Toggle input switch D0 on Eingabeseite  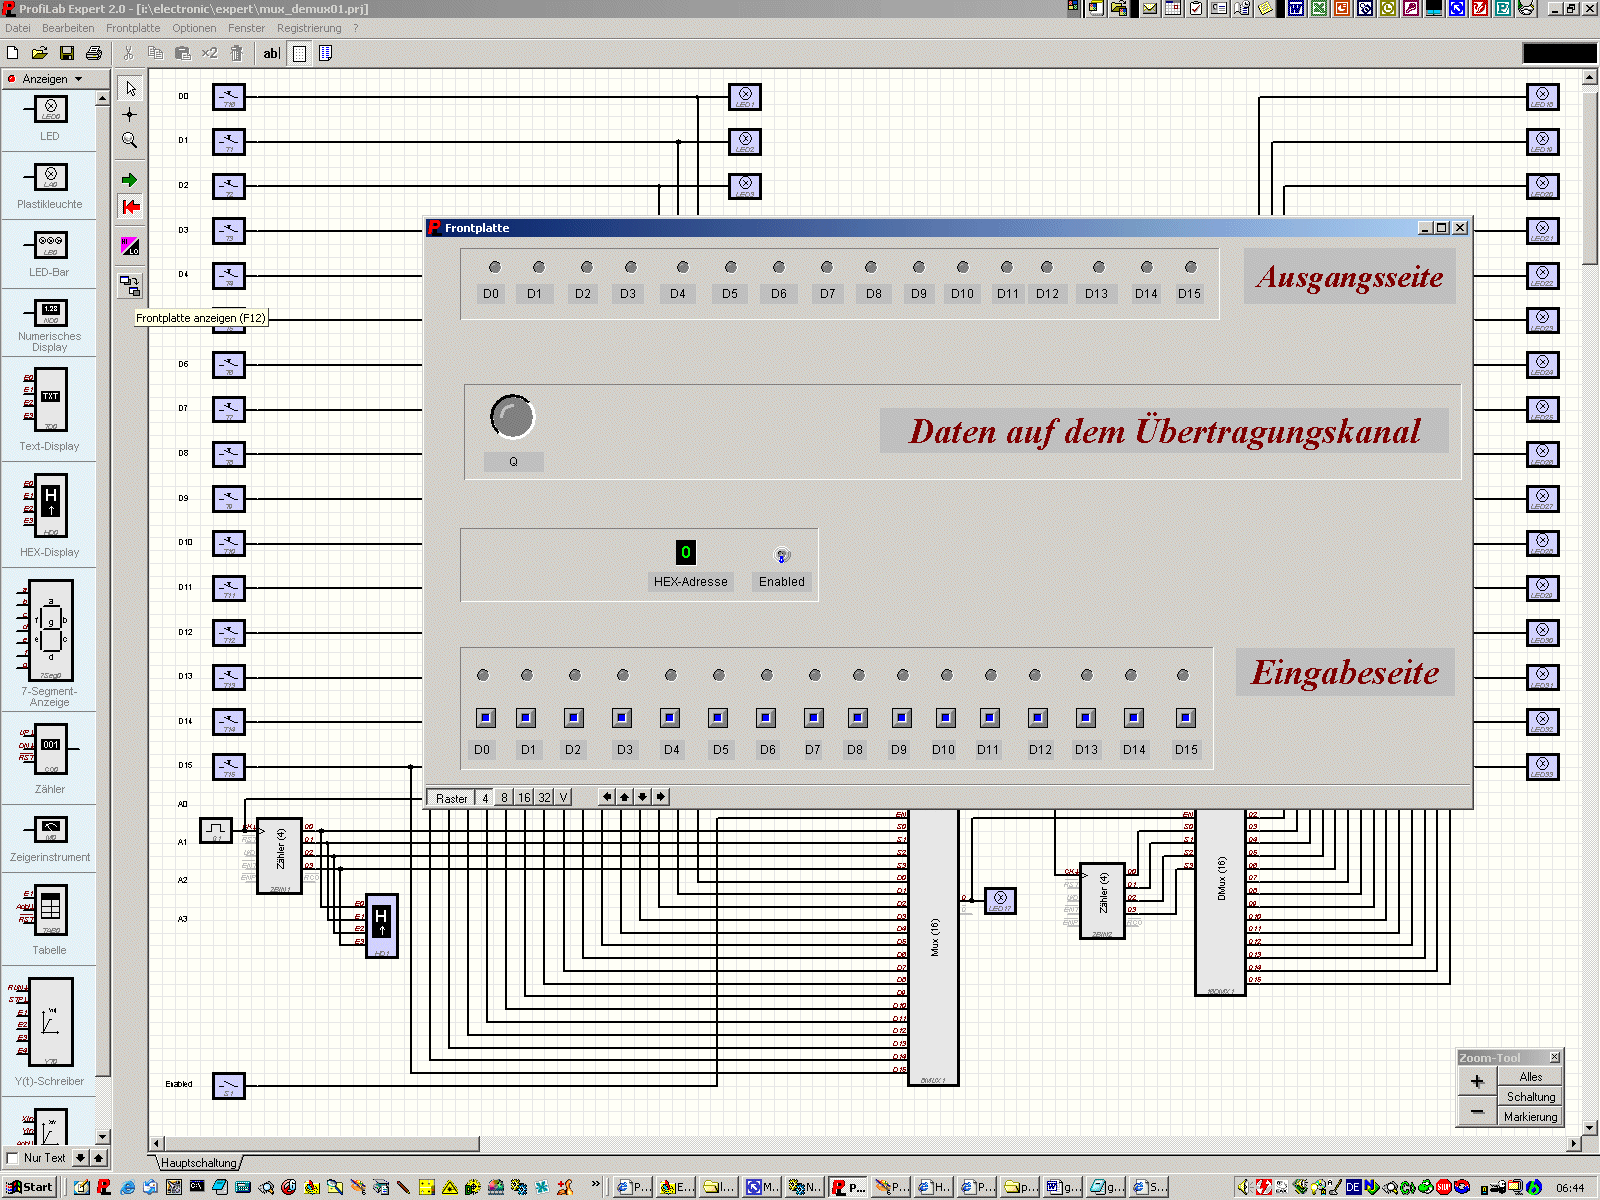[x=486, y=717]
